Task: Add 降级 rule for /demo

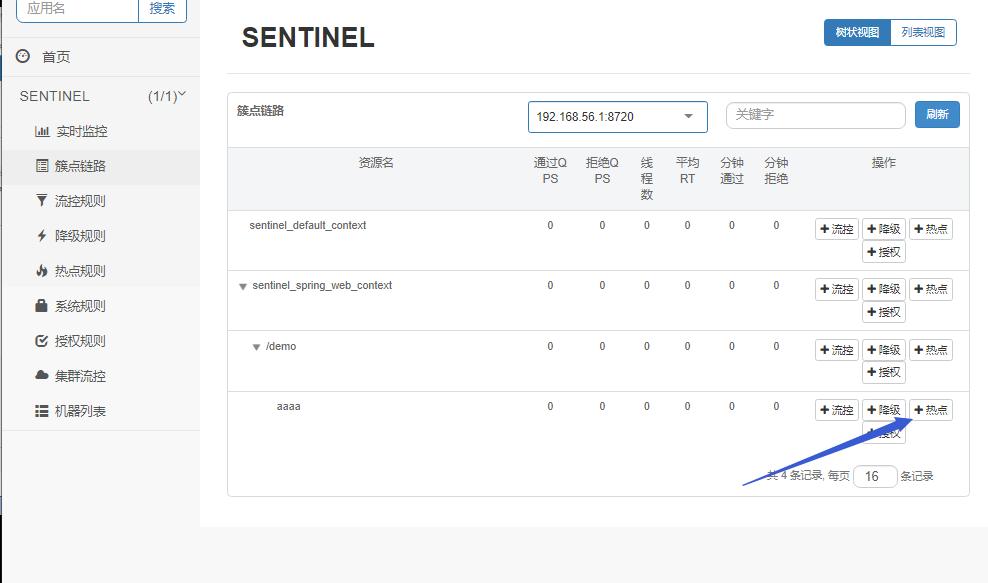Action: tap(884, 350)
